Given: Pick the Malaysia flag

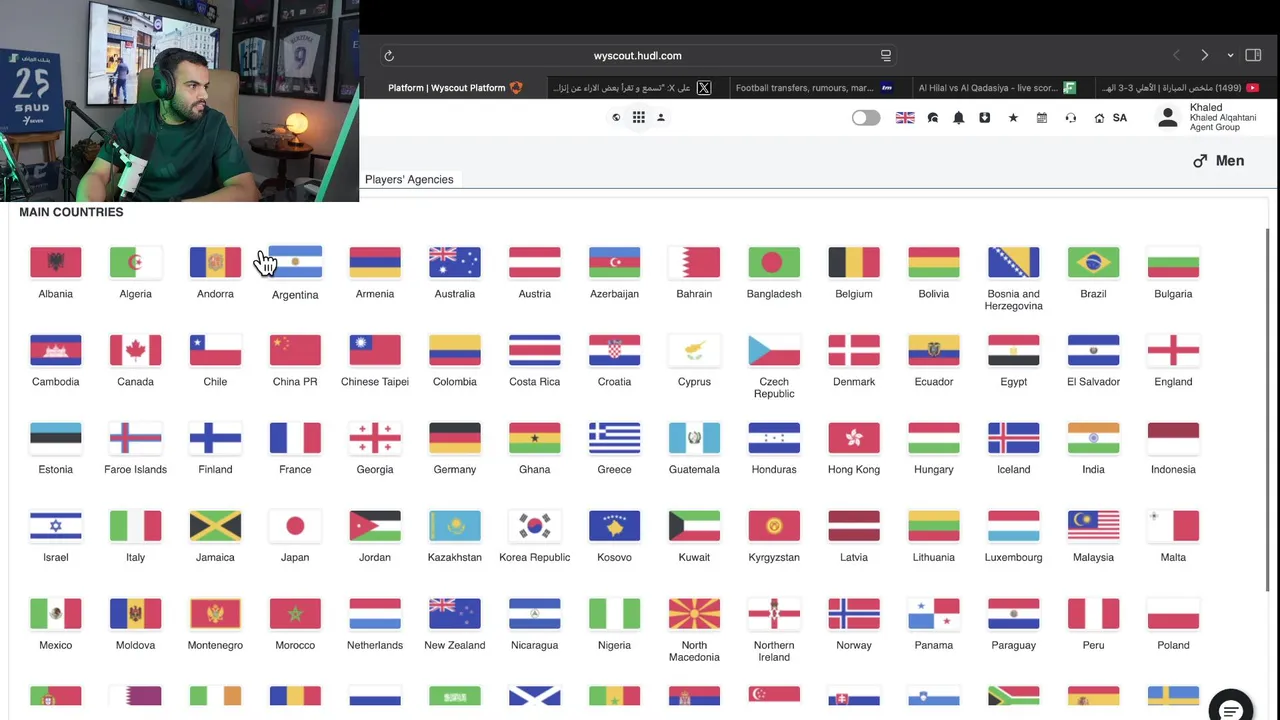Looking at the screenshot, I should 1093,526.
